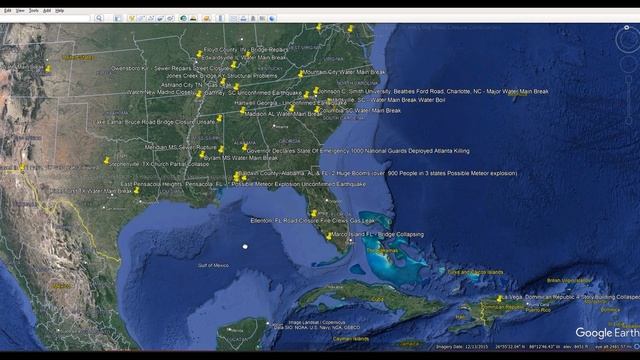The height and width of the screenshot is (360, 640).
Task: Click the Ellenton FL Road Closure pin
Action: coord(313,213)
